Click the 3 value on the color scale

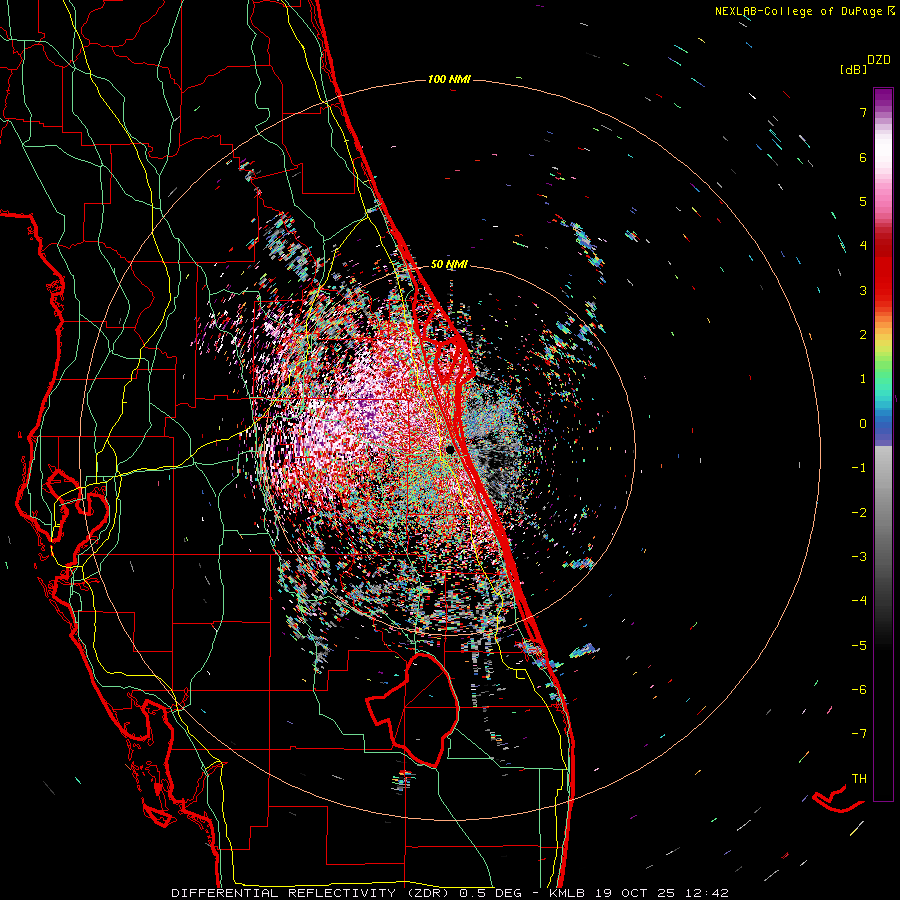[863, 290]
